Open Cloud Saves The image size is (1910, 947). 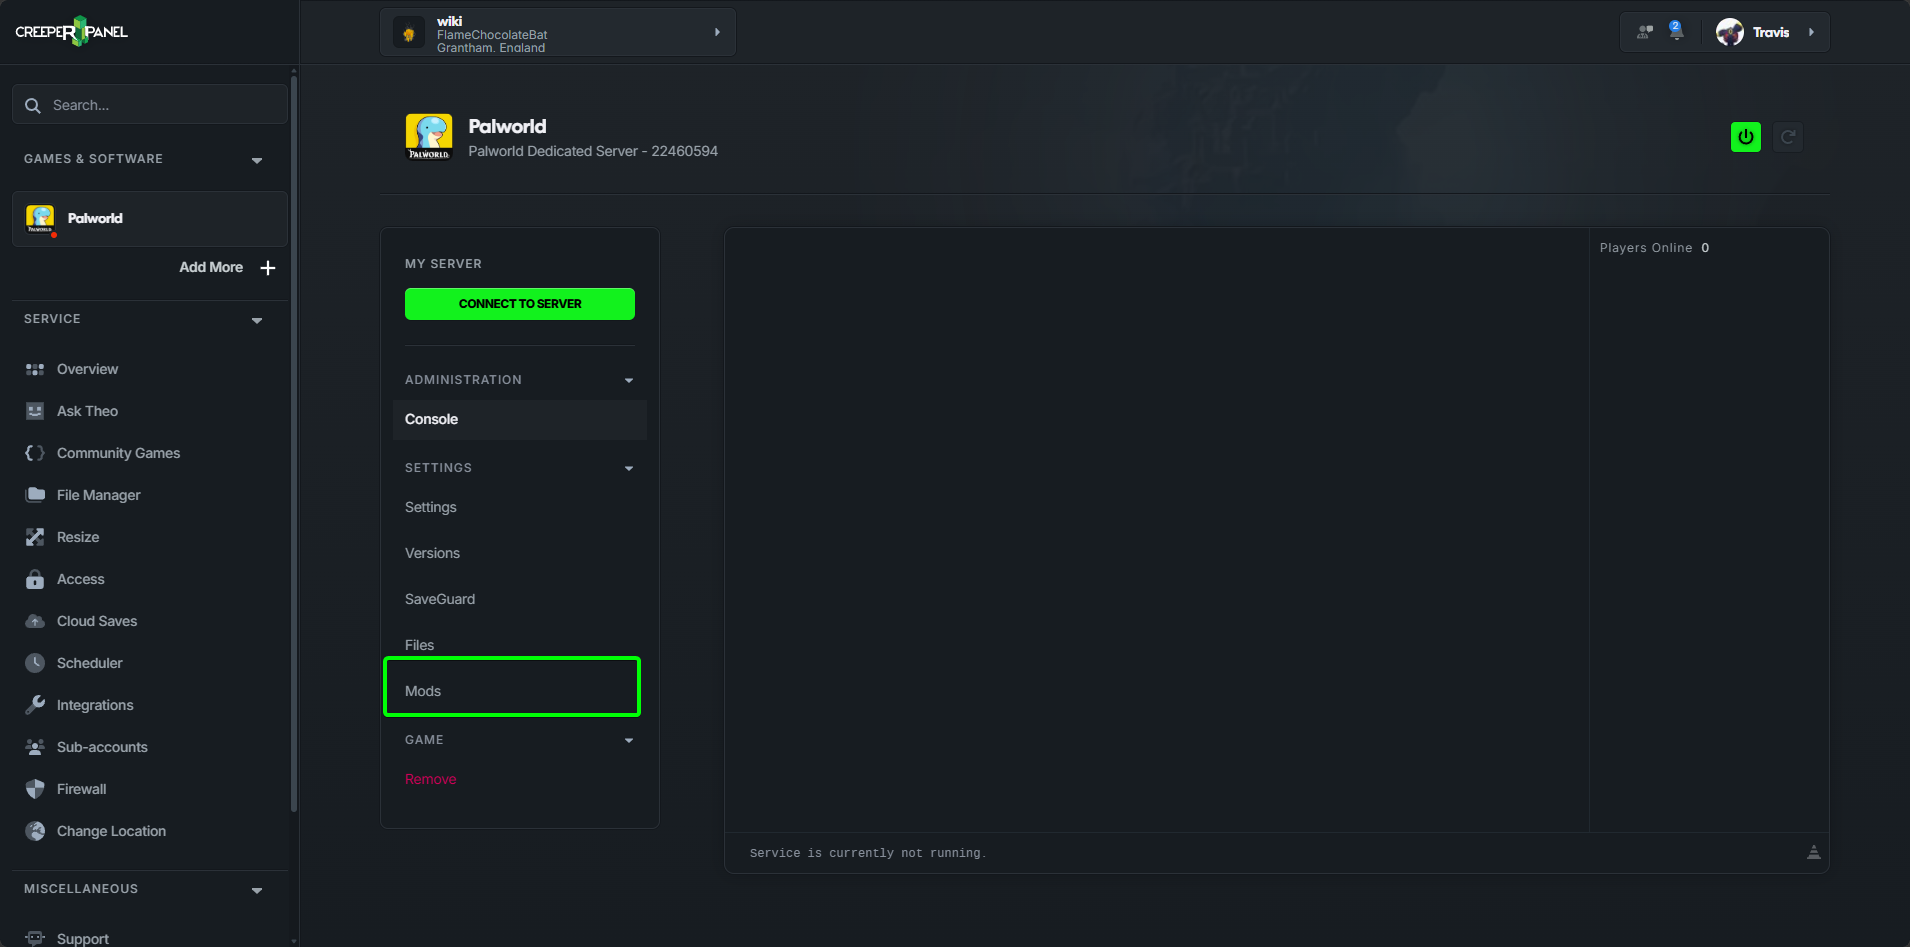tap(97, 621)
